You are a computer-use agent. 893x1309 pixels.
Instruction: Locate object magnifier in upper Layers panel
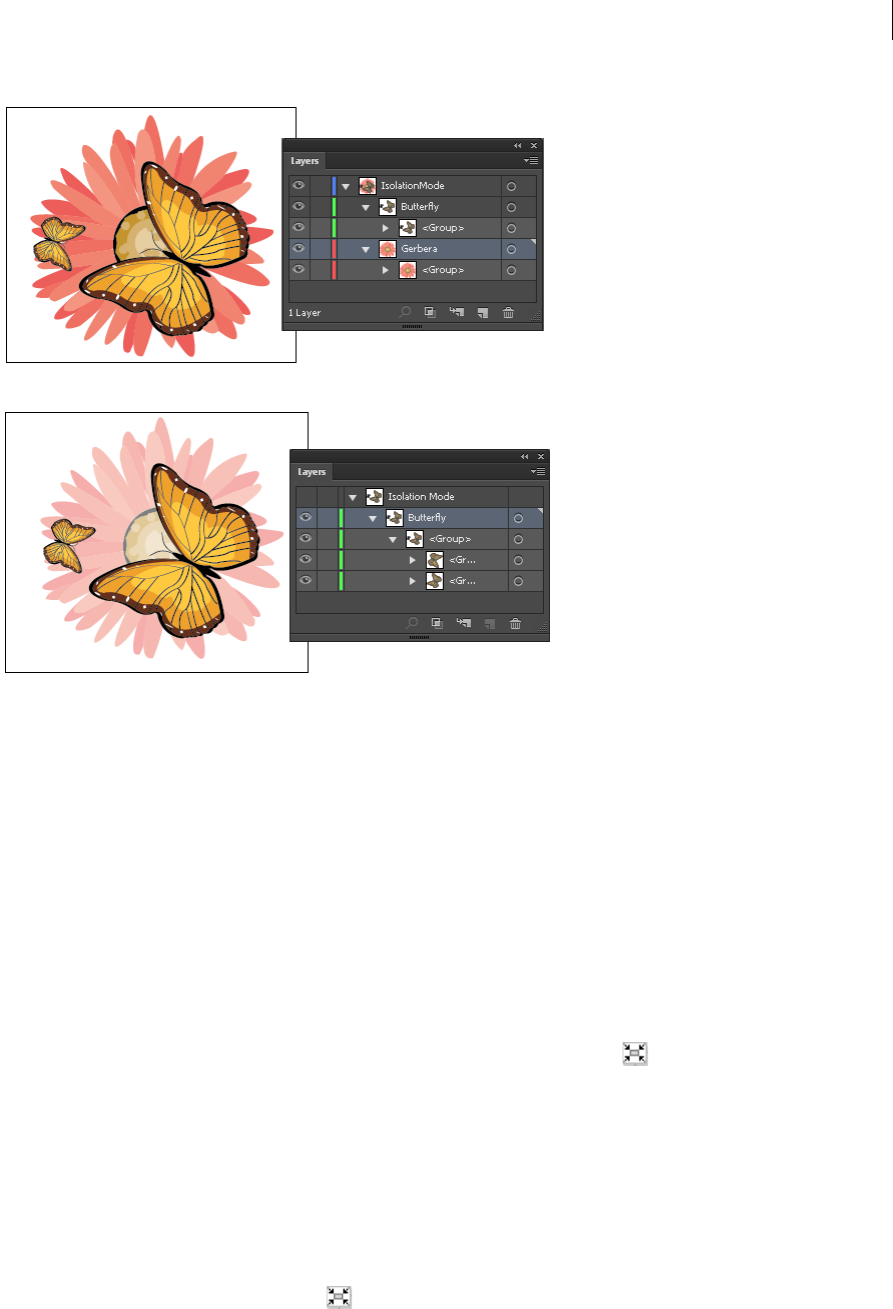click(405, 312)
